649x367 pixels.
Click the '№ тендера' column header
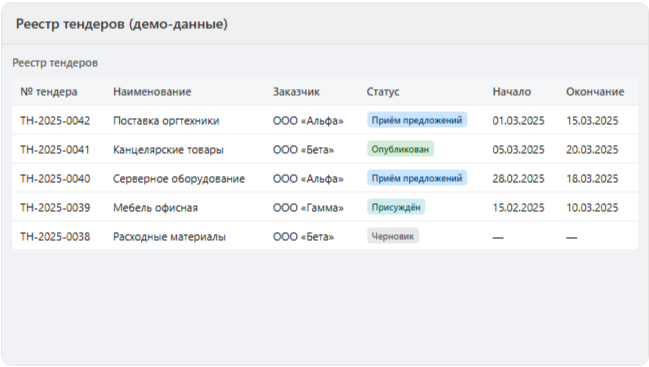coord(49,92)
